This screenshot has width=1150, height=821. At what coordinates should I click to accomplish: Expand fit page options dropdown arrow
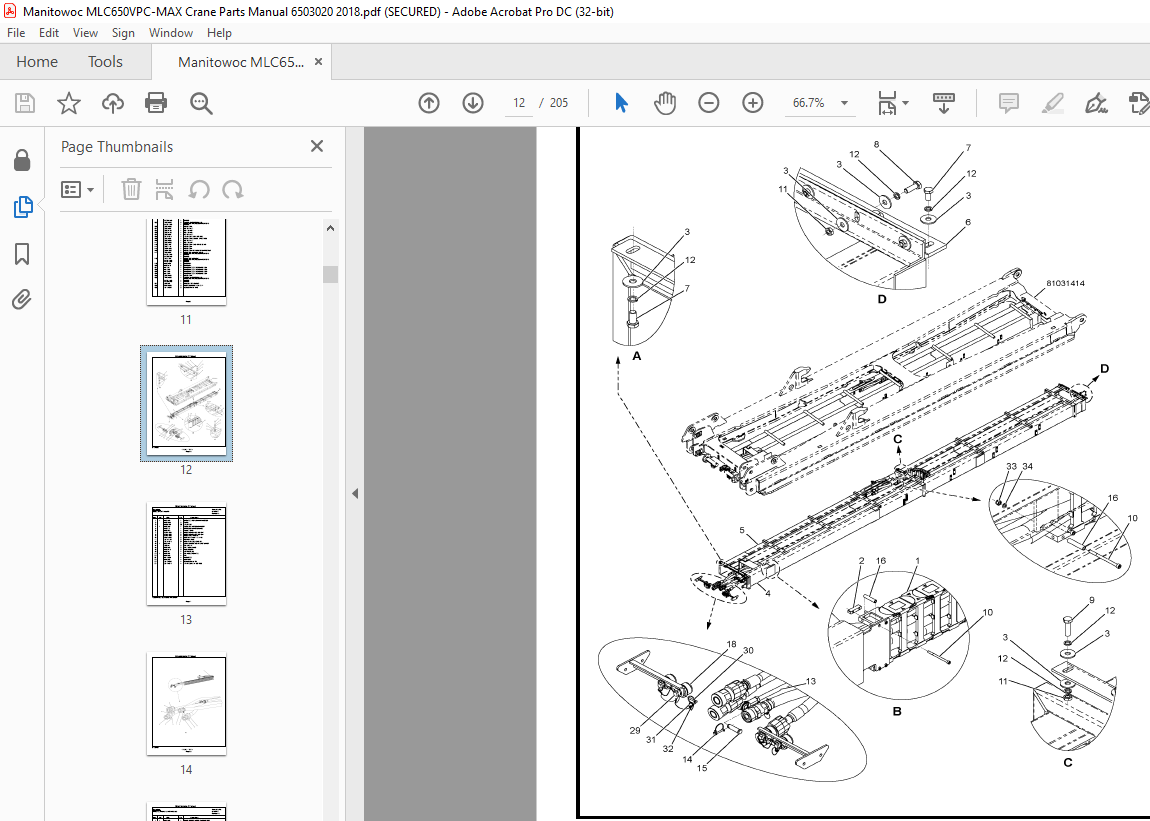pyautogui.click(x=906, y=103)
